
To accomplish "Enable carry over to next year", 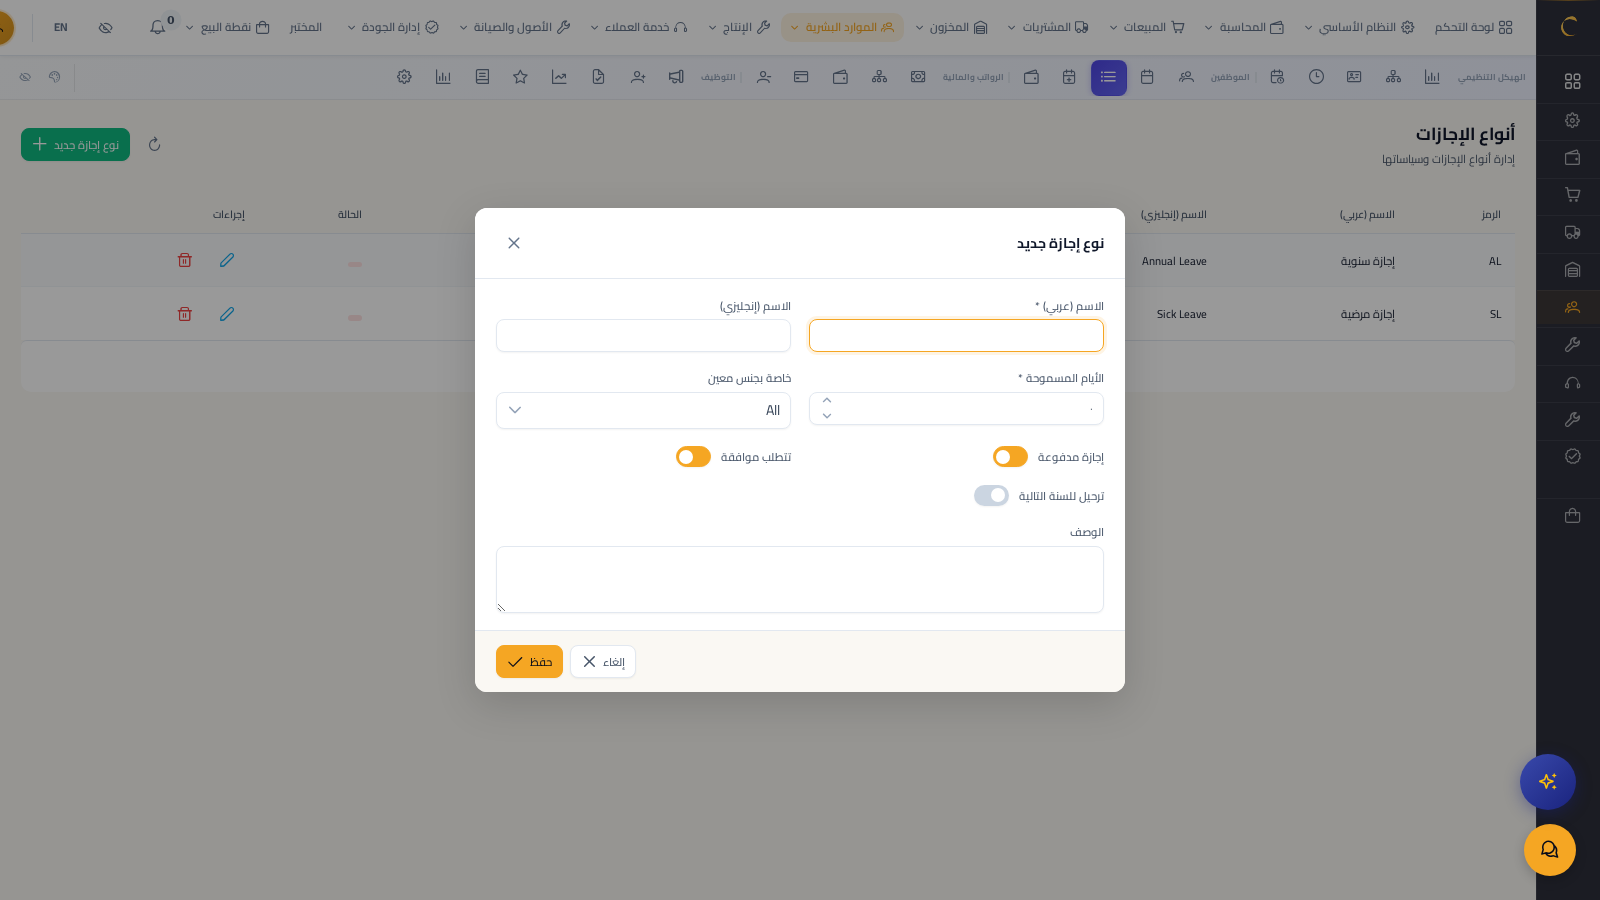I will click(991, 496).
